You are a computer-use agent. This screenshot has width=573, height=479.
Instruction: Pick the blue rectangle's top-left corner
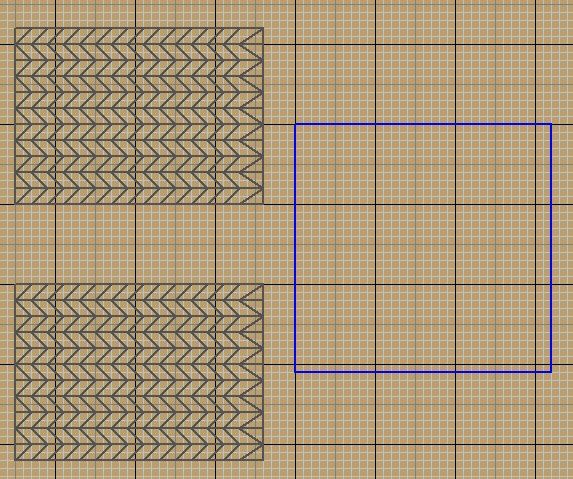coord(295,124)
